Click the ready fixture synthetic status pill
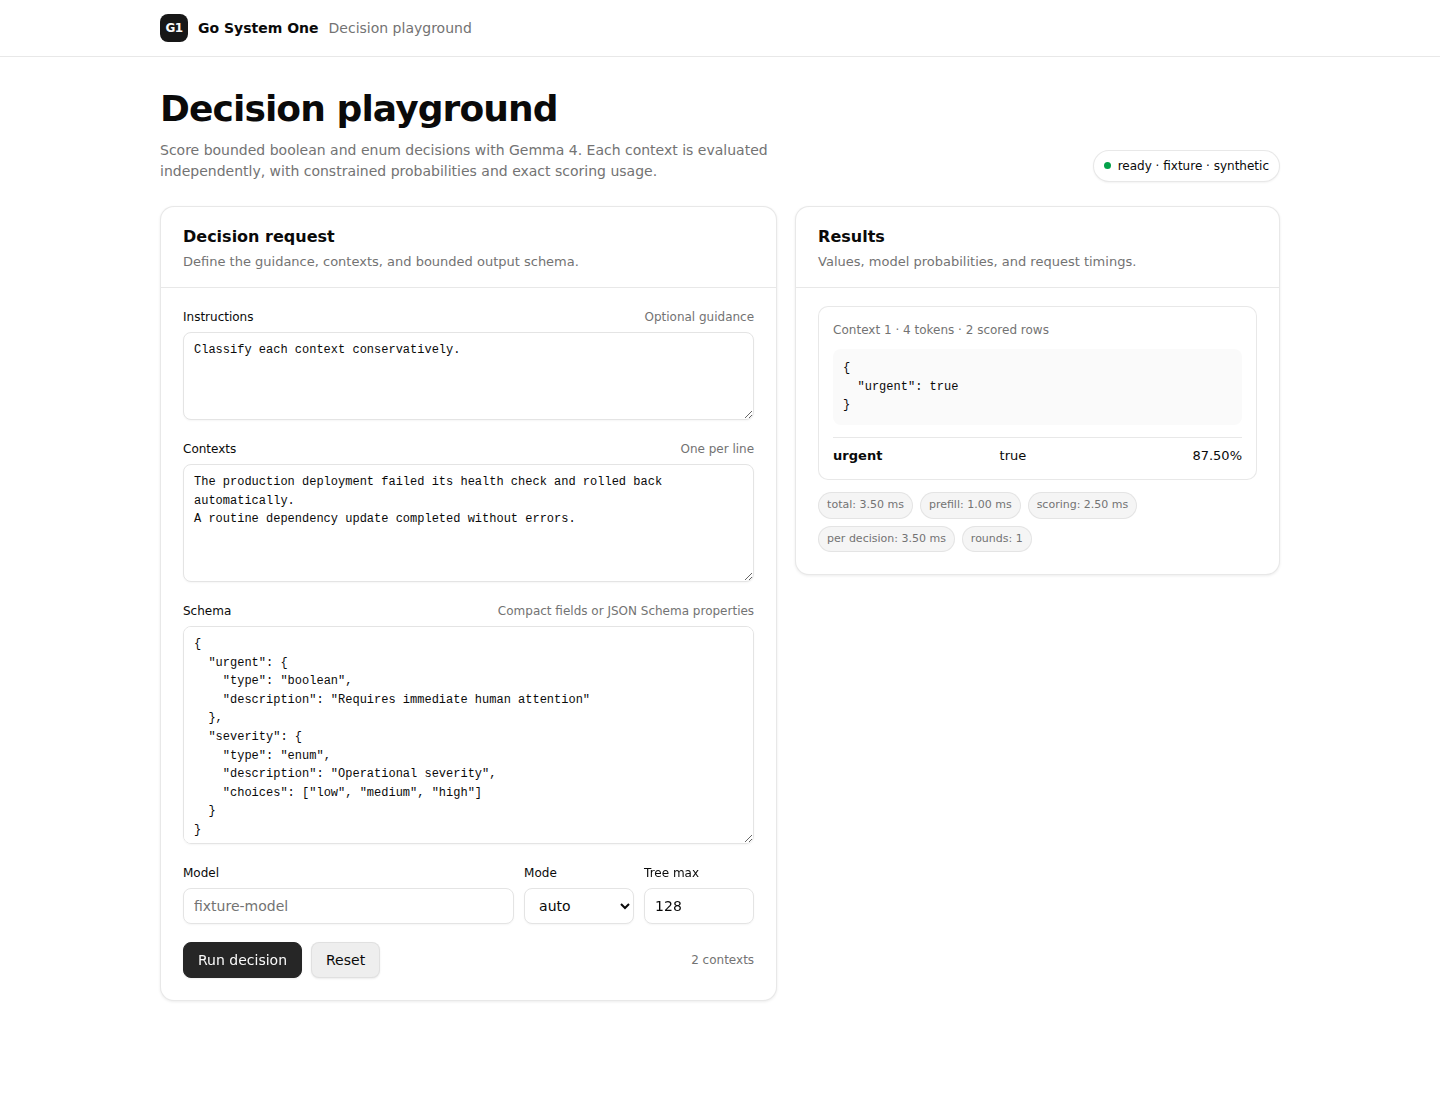This screenshot has height=1100, width=1440. tap(1186, 166)
